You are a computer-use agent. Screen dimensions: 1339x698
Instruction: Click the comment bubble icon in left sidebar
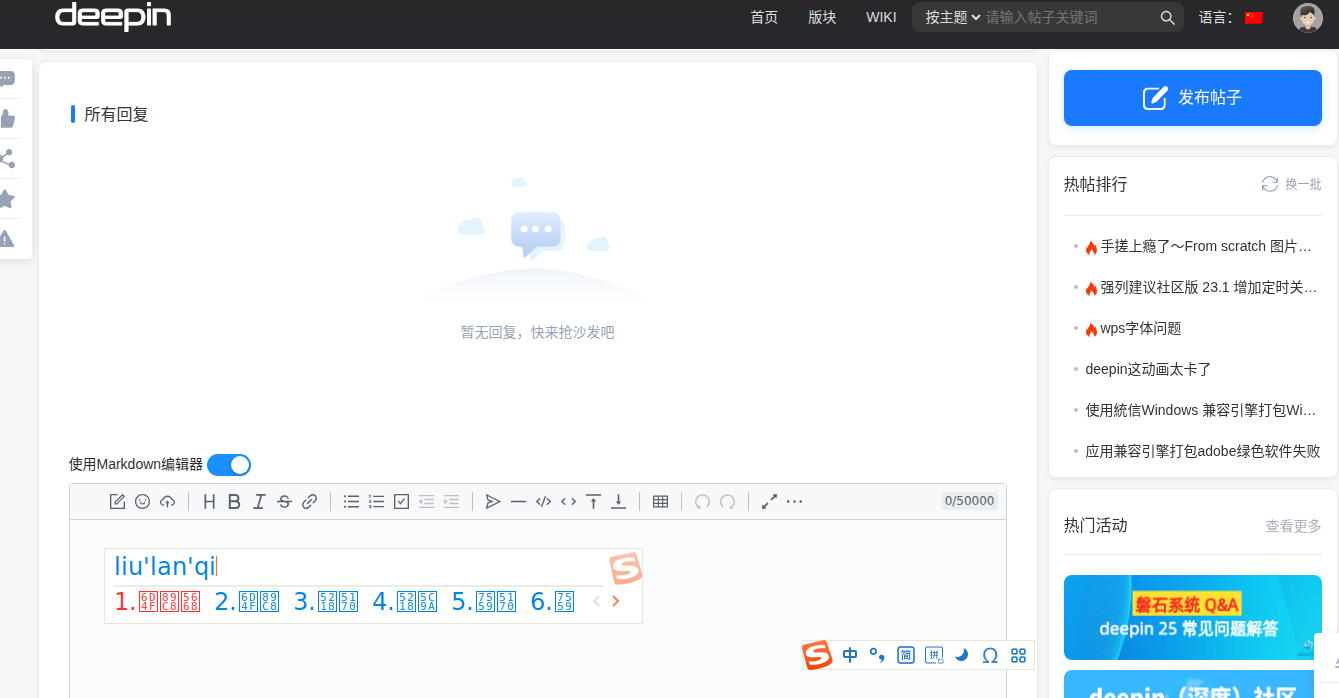pyautogui.click(x=7, y=79)
